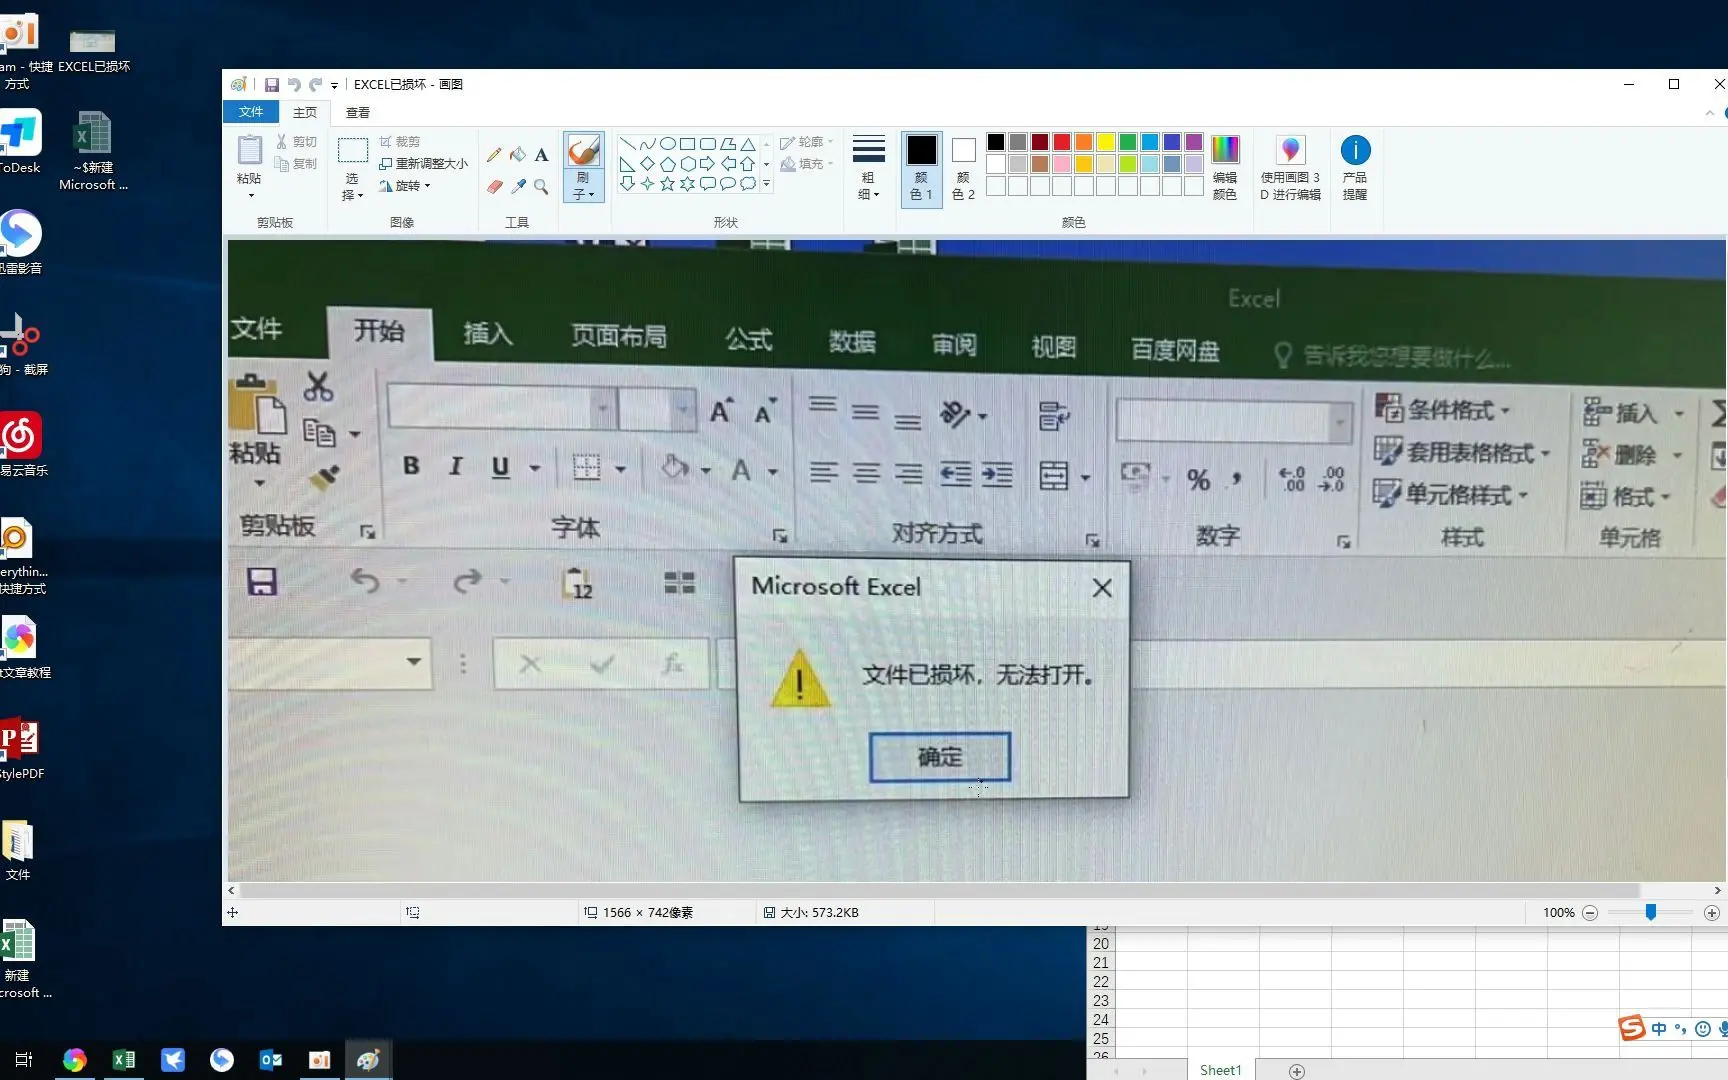Click the Outlook icon on the taskbar
The image size is (1728, 1080).
(x=270, y=1060)
